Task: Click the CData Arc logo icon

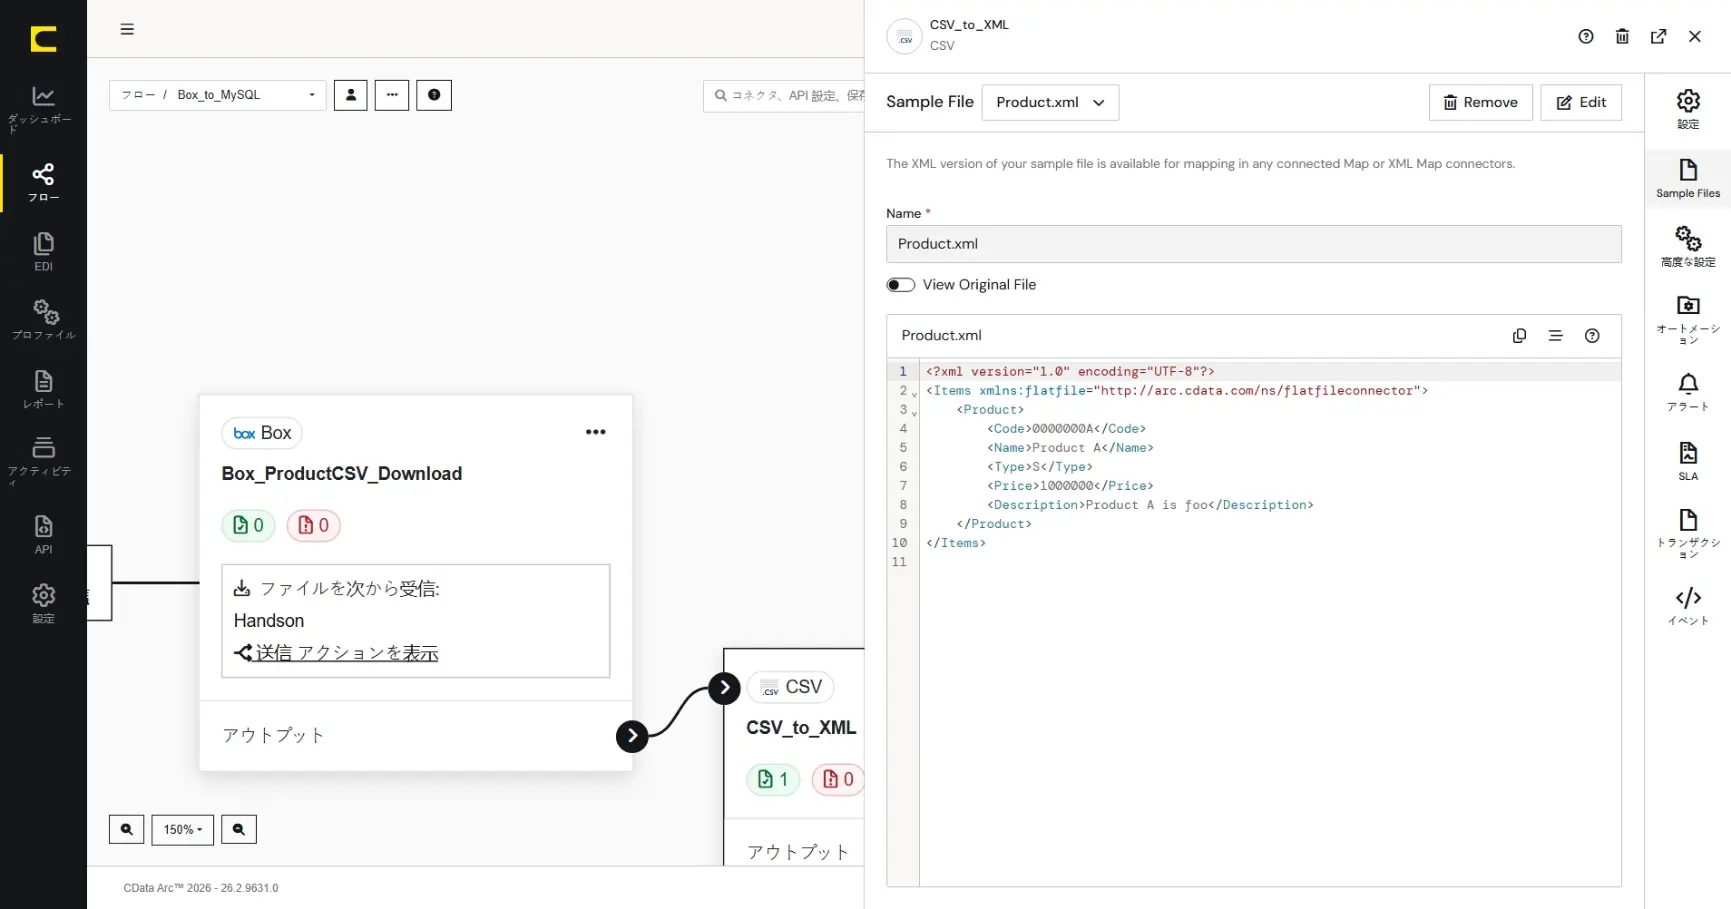Action: click(x=43, y=38)
